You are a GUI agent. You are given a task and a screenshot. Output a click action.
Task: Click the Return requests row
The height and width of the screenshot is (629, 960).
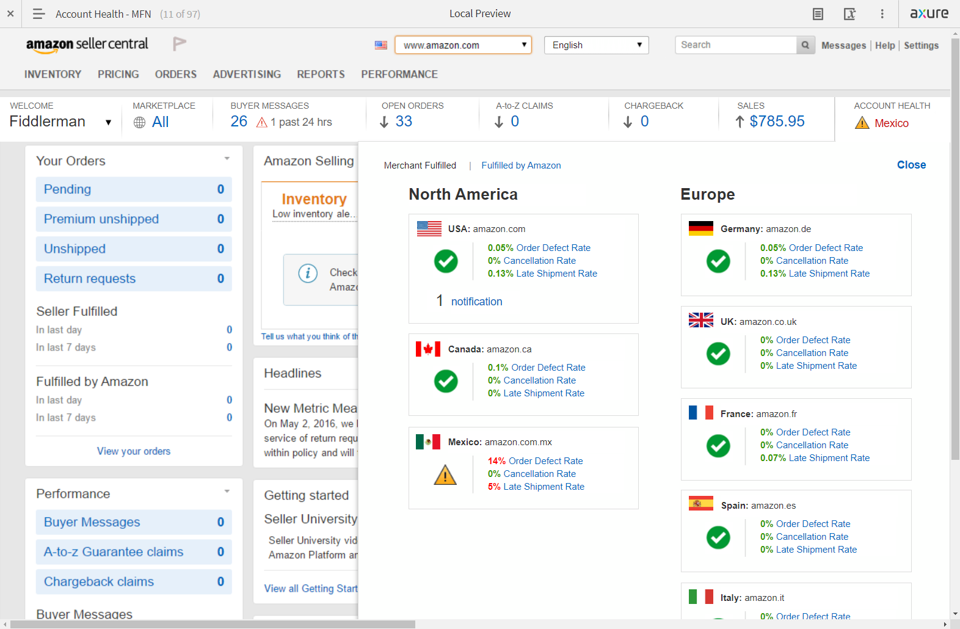tap(133, 279)
